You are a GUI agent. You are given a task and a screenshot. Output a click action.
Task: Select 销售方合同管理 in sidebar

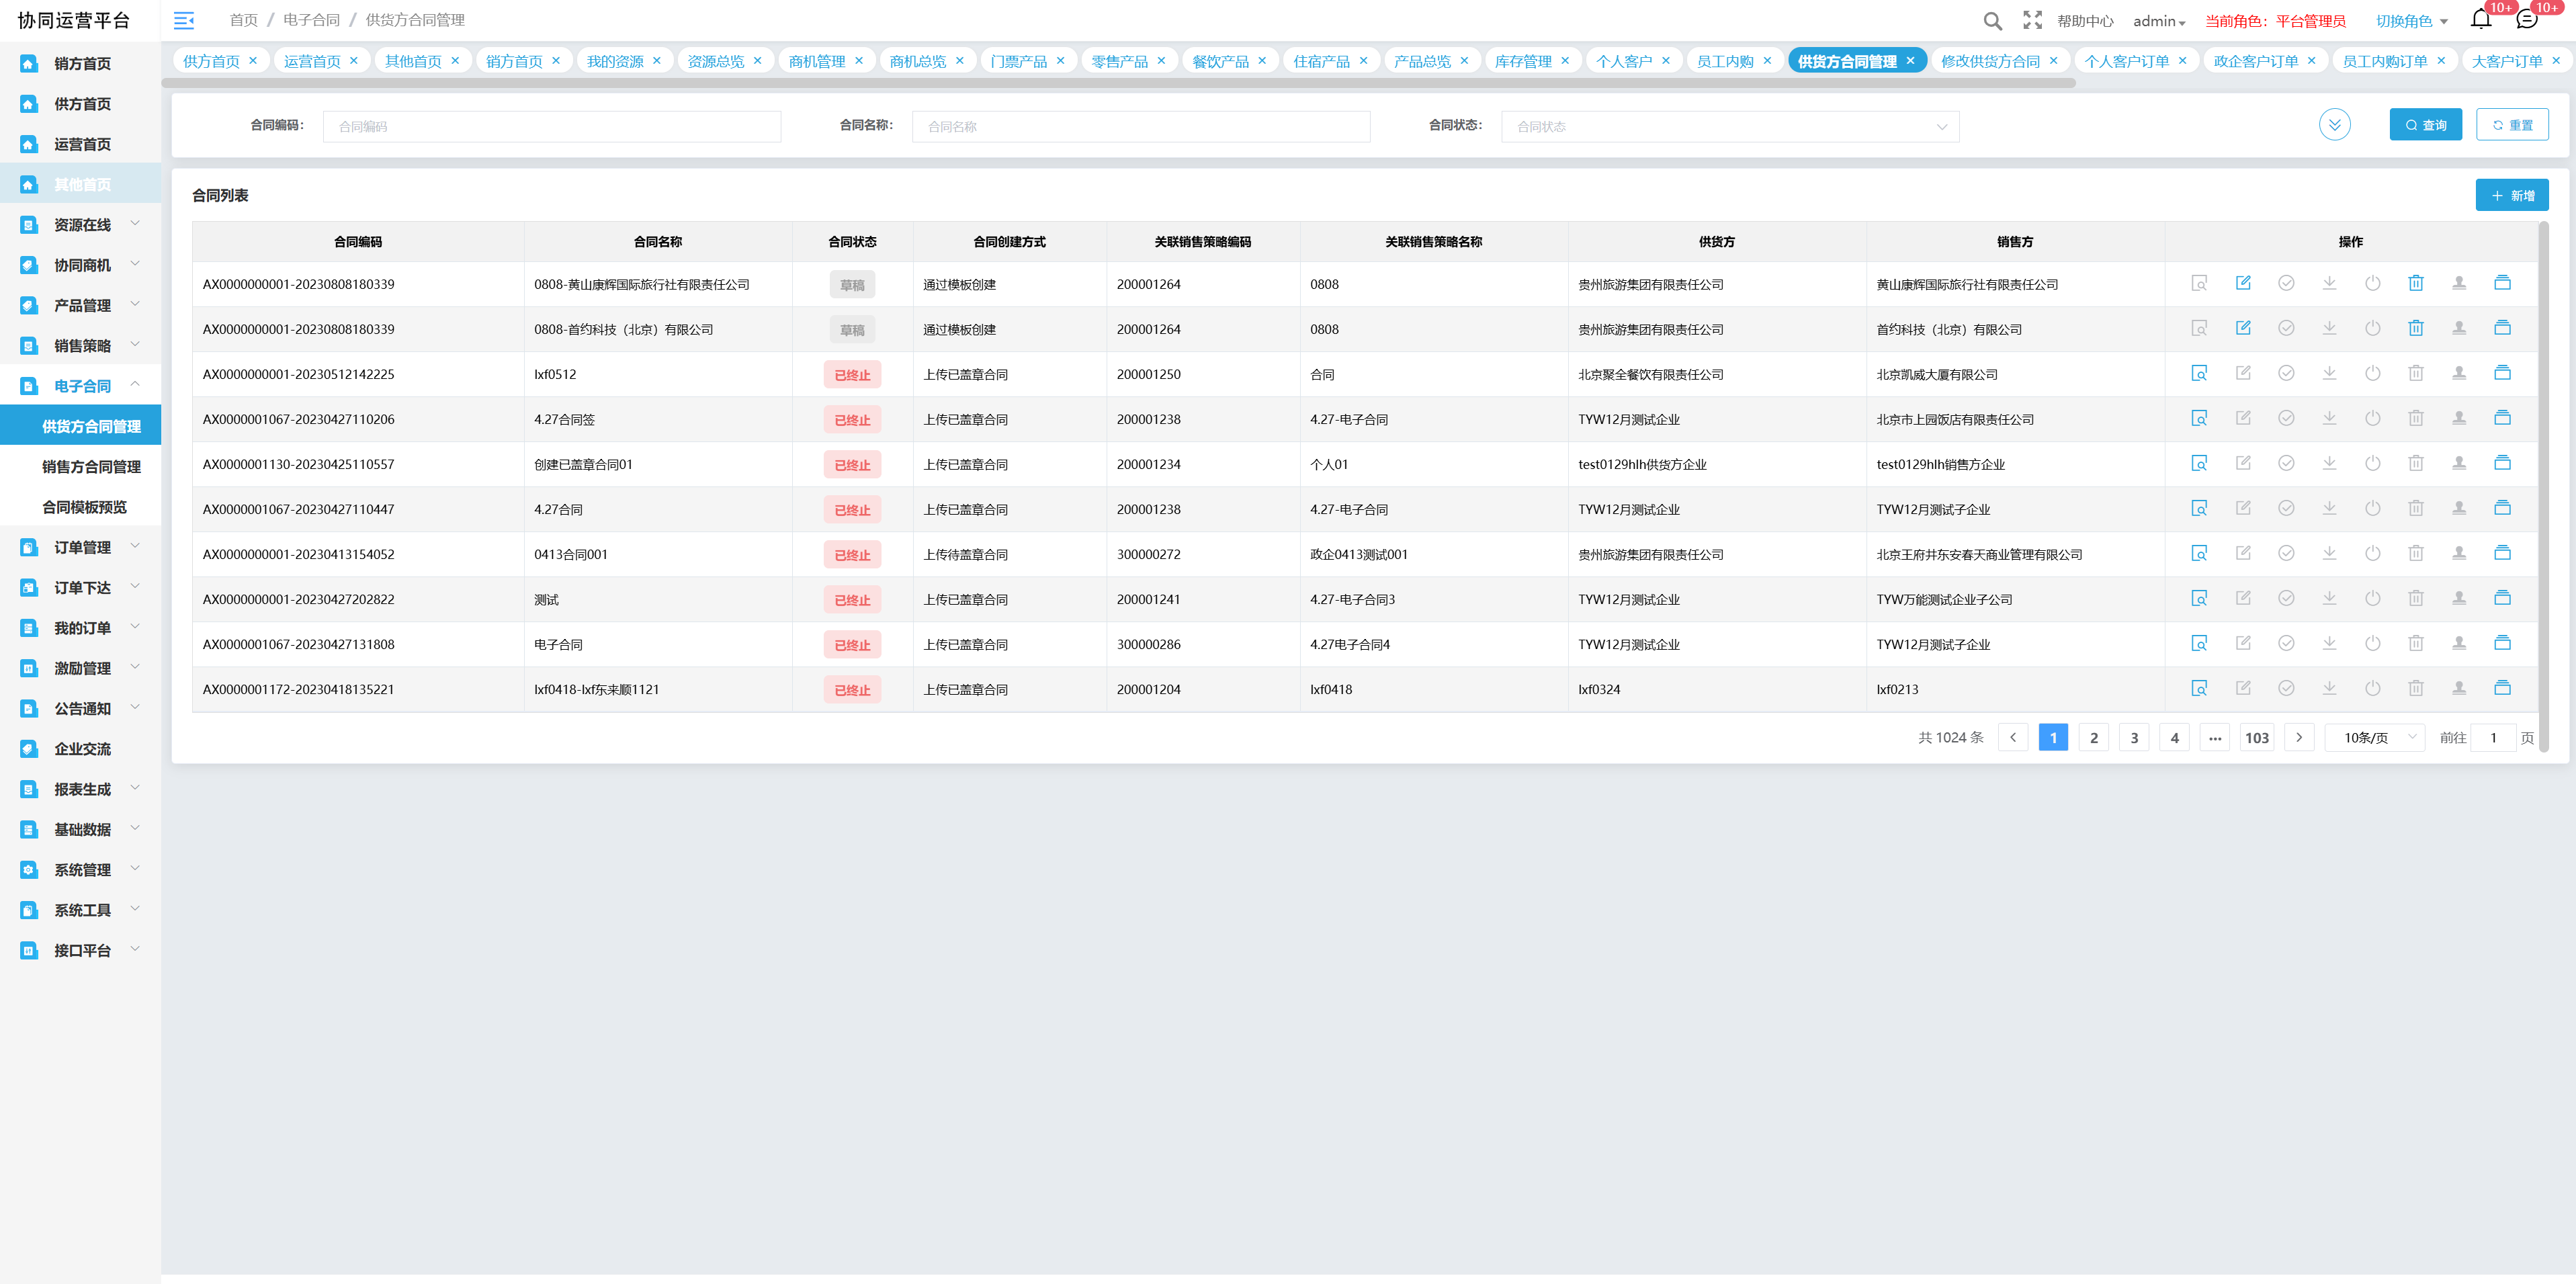coord(91,467)
